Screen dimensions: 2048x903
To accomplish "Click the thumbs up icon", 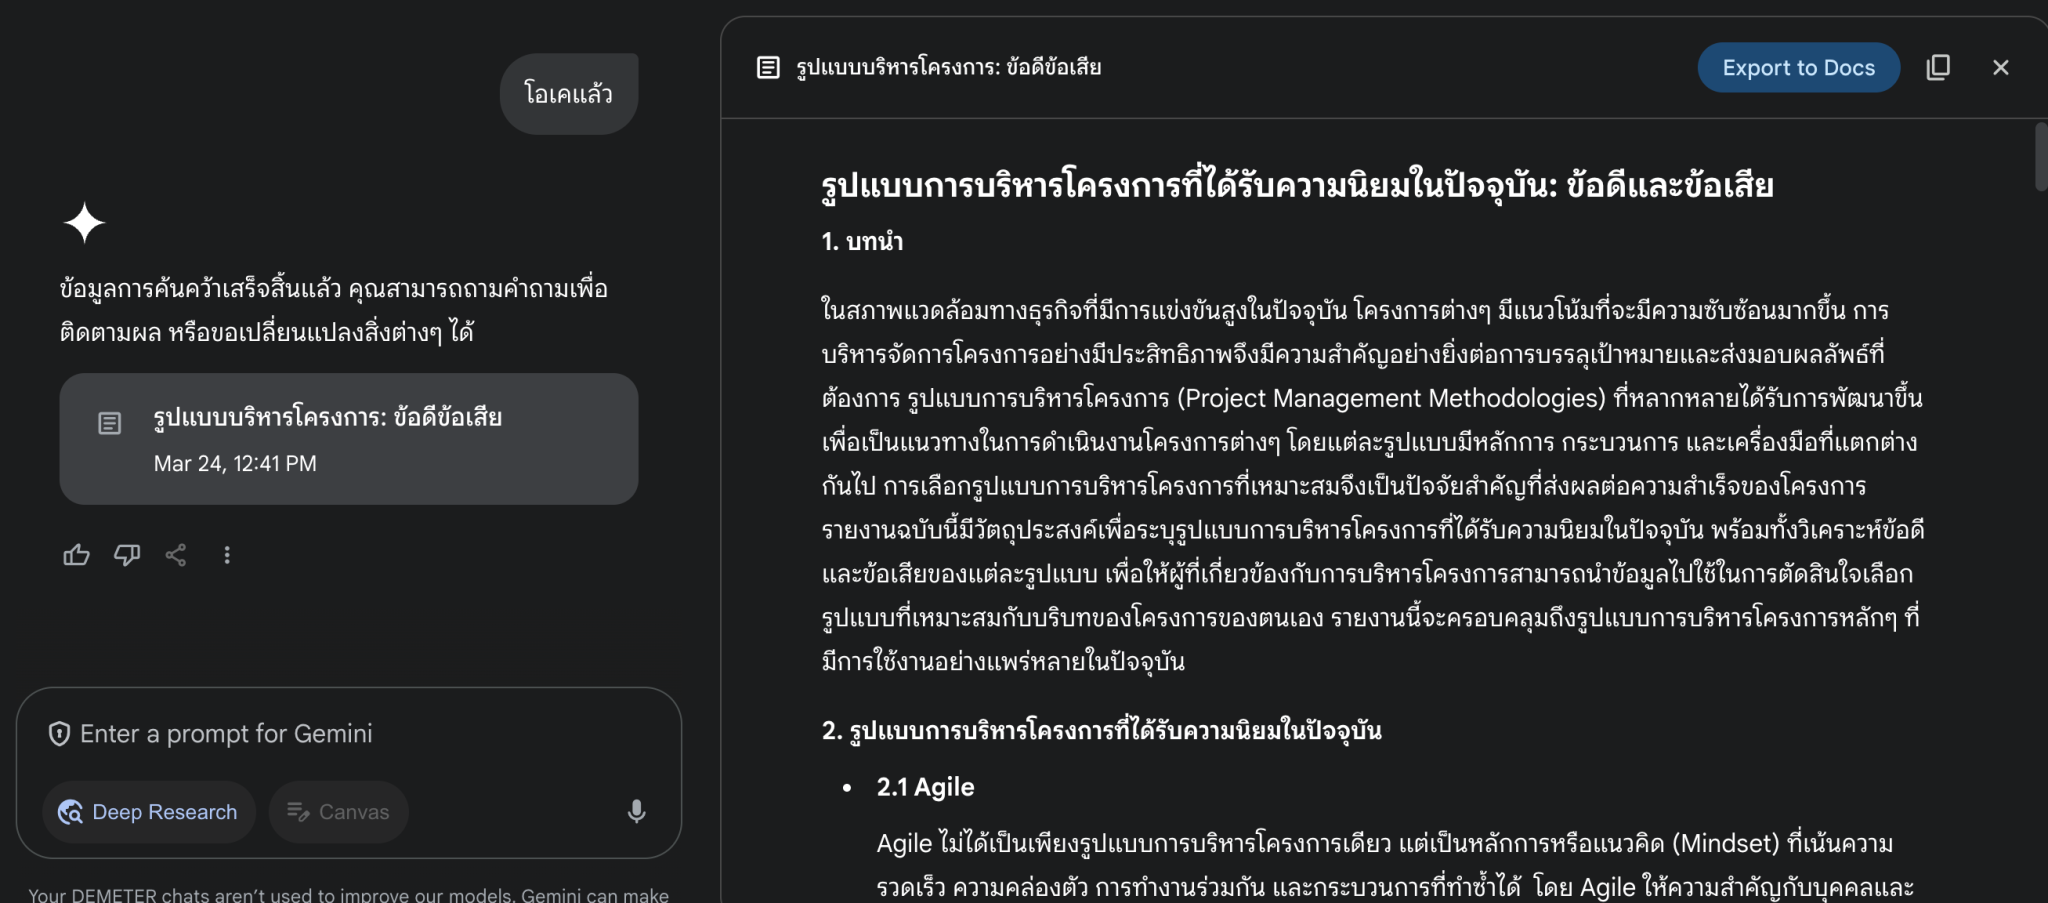I will coord(76,555).
